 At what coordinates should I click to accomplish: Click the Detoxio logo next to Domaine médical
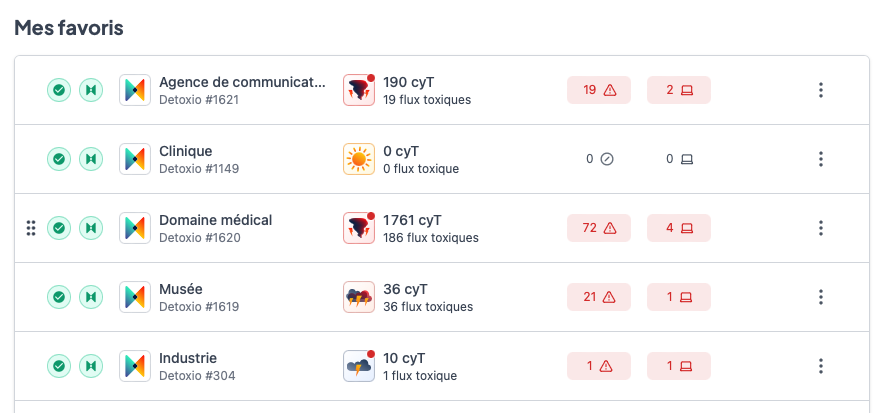[135, 228]
